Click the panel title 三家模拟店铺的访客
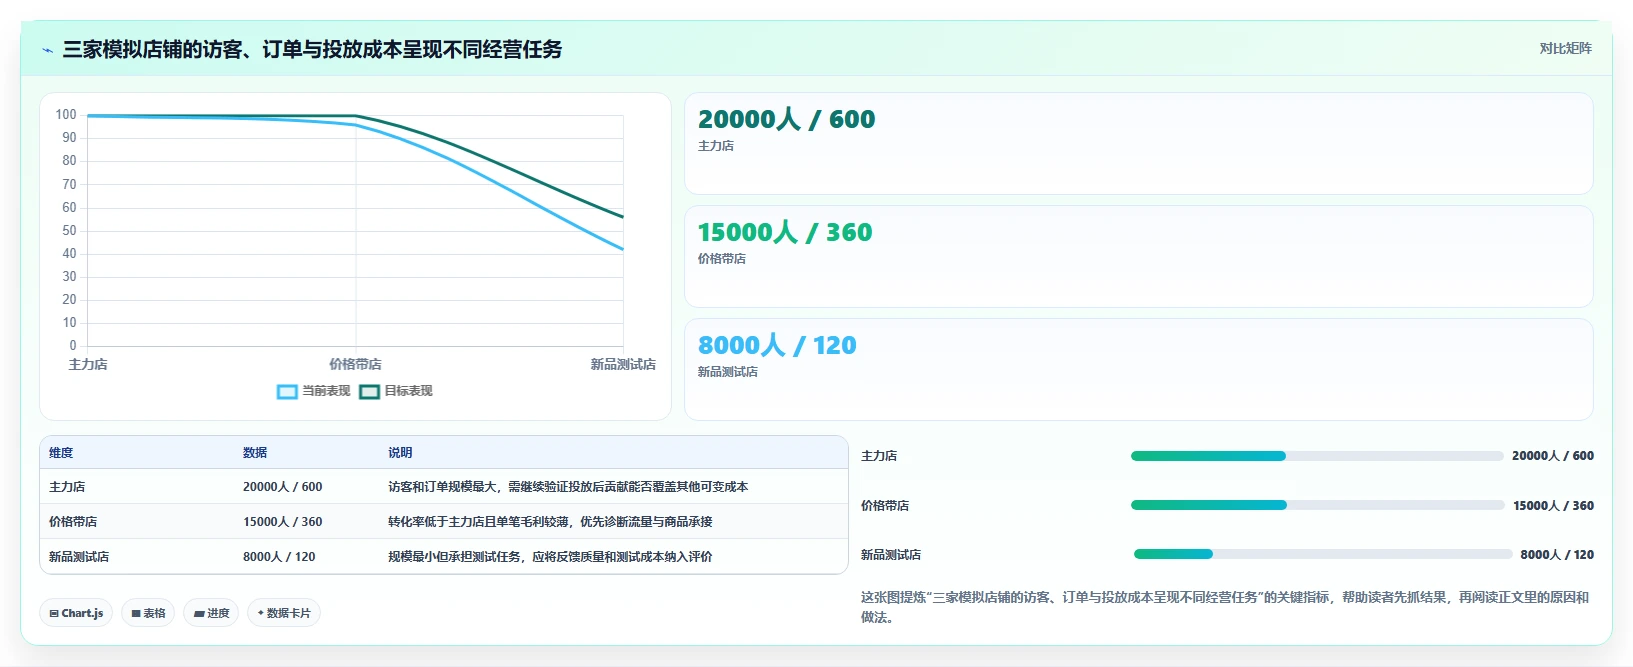 coord(312,50)
